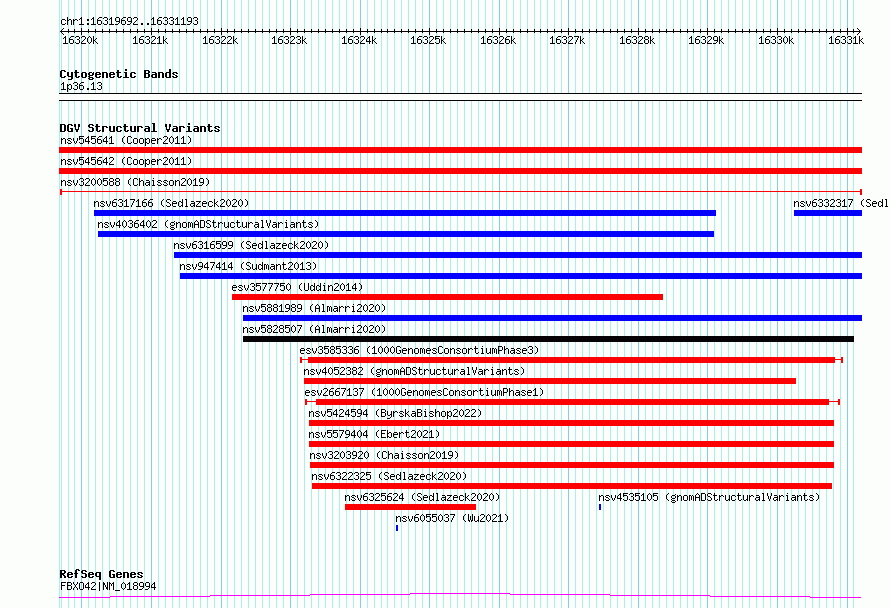Click the 16325k ruler tick label
The height and width of the screenshot is (608, 890).
(x=428, y=40)
